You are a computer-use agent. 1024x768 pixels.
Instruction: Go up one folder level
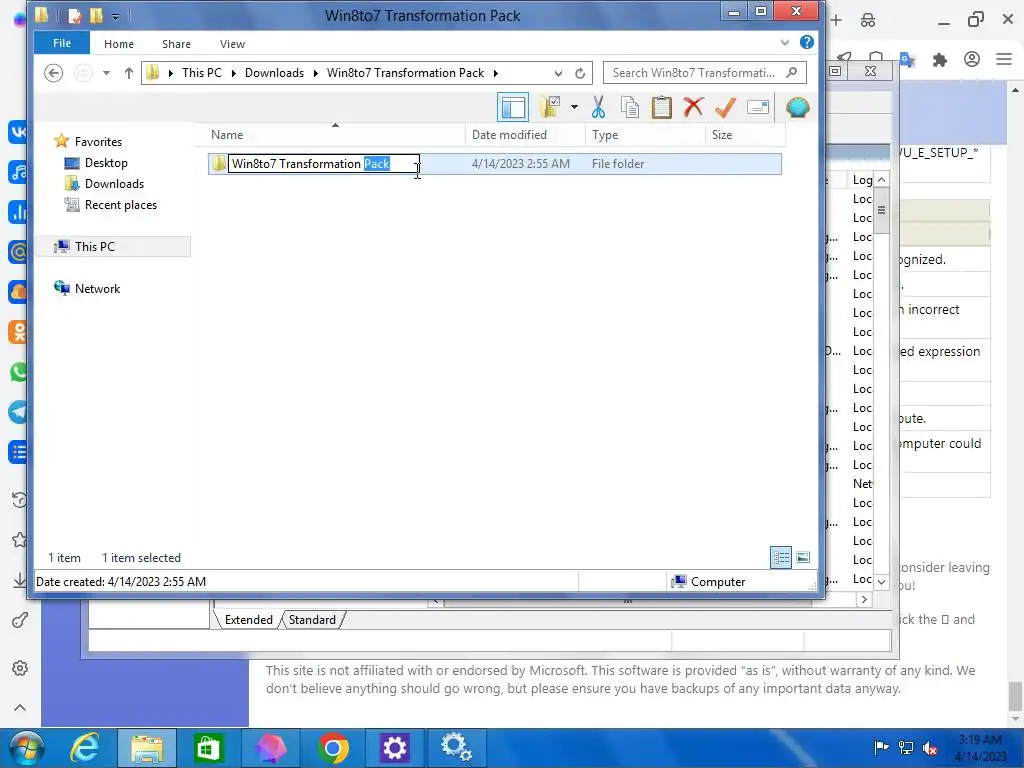click(x=129, y=72)
